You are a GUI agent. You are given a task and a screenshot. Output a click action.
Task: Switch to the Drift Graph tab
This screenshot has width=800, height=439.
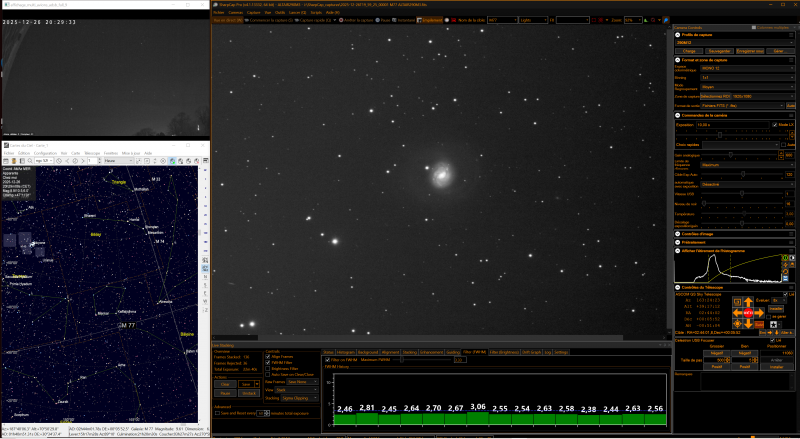click(532, 352)
